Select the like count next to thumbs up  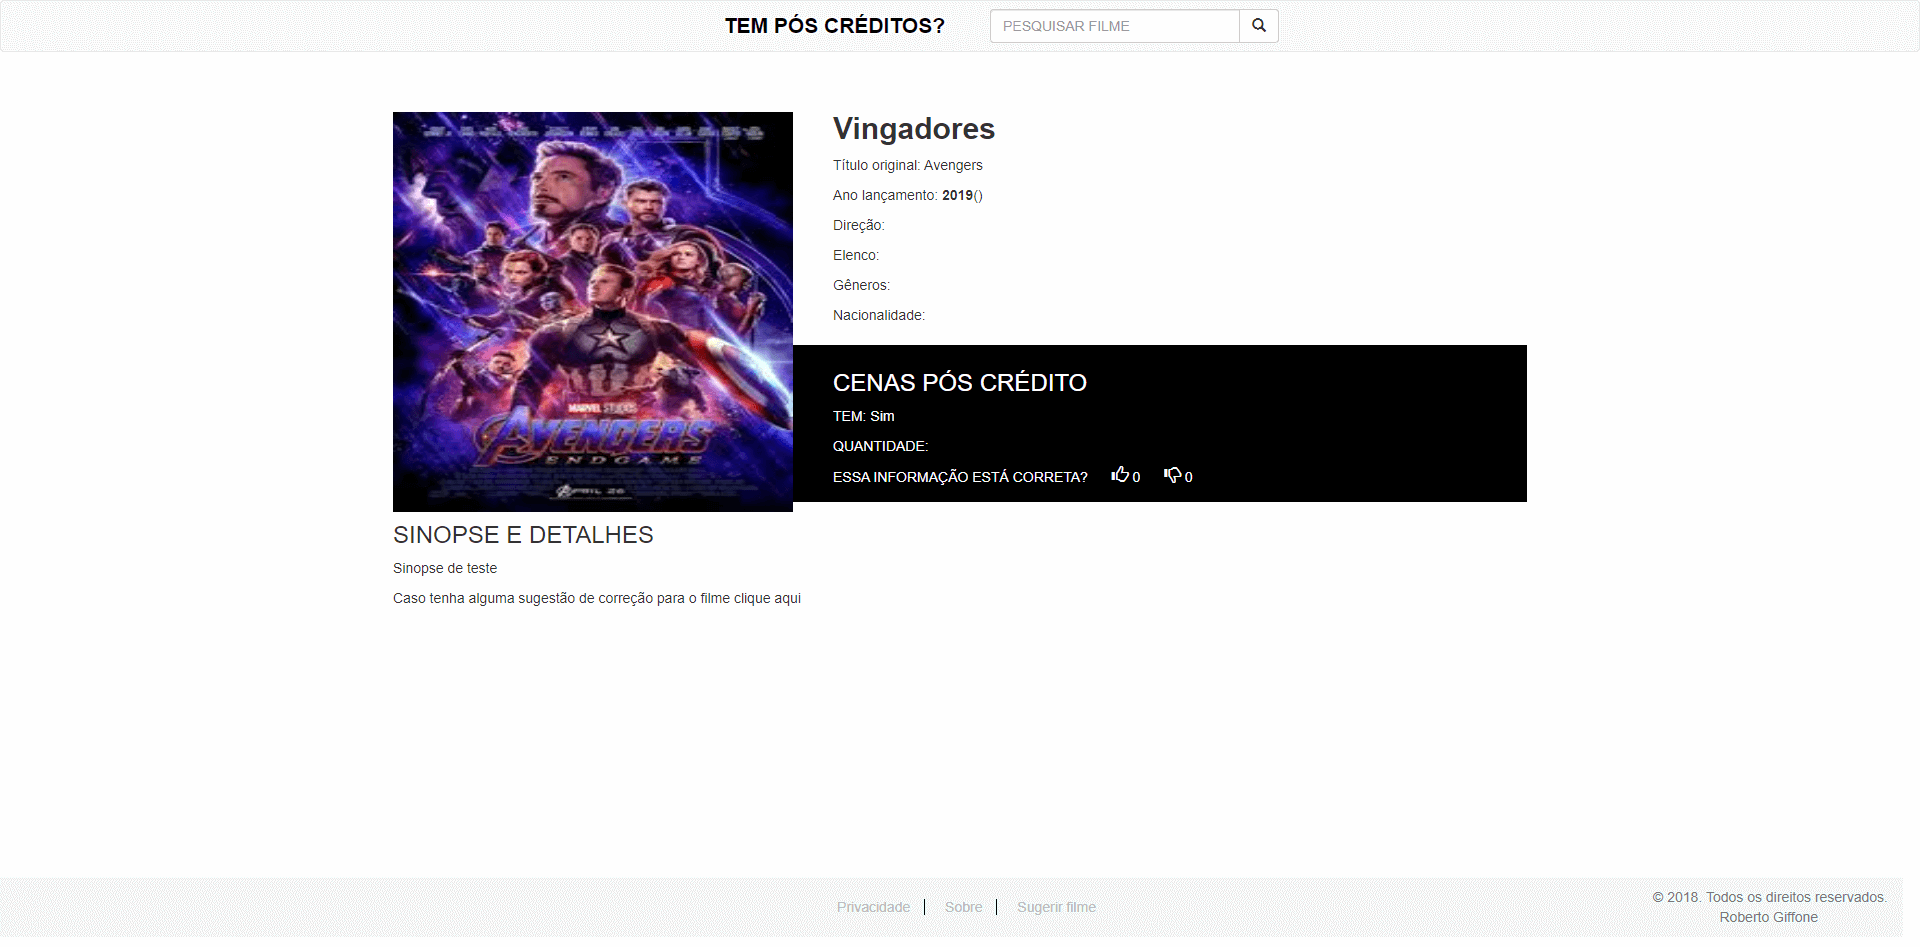pyautogui.click(x=1136, y=479)
